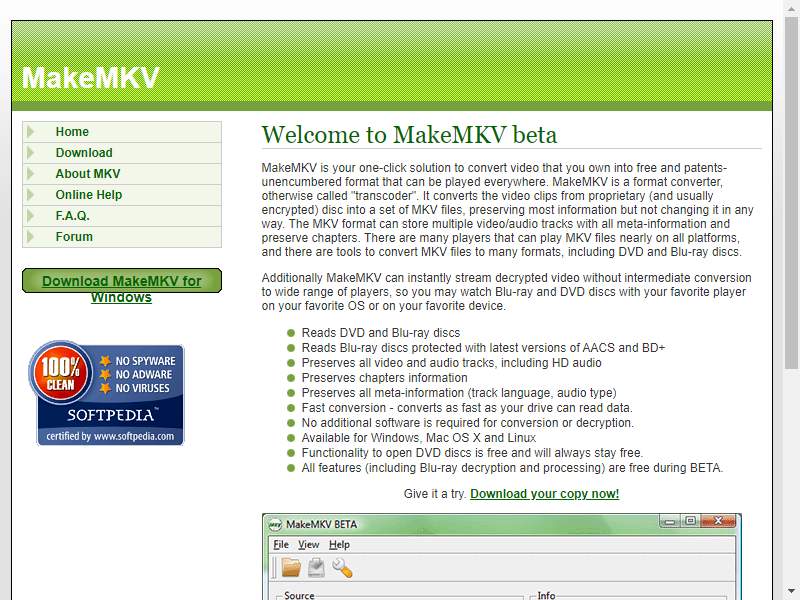The width and height of the screenshot is (800, 600).
Task: Click the Softpedia 100% Clean badge
Action: tap(107, 393)
